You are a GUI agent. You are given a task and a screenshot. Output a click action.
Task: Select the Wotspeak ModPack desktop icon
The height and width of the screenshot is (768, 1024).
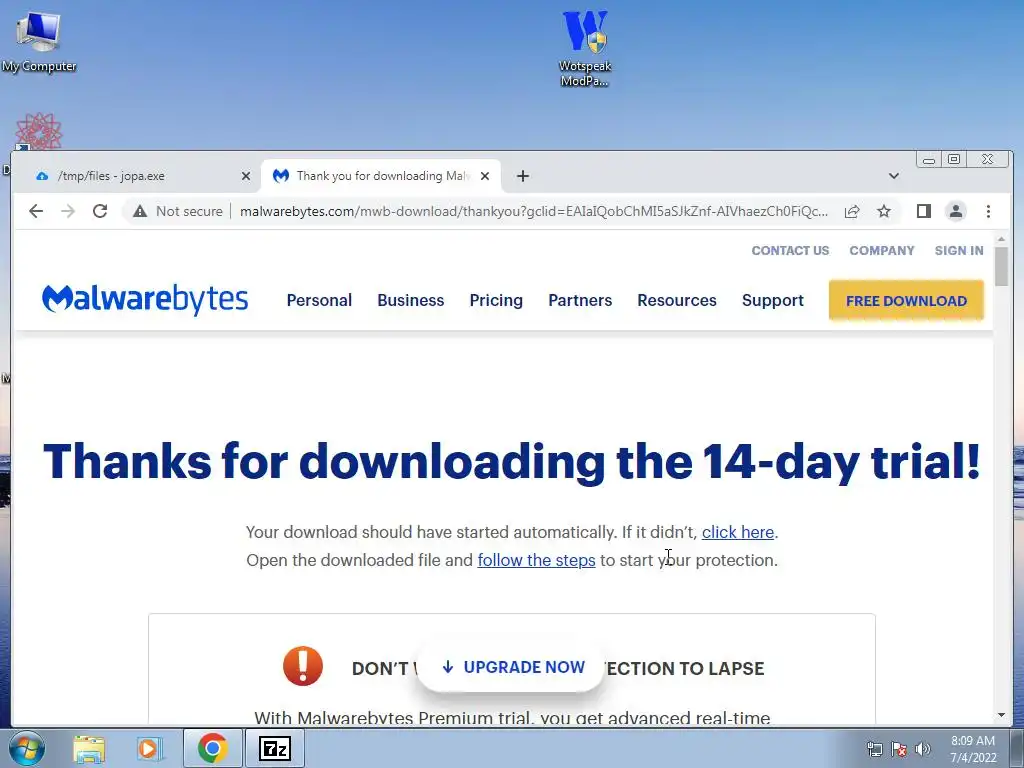585,48
